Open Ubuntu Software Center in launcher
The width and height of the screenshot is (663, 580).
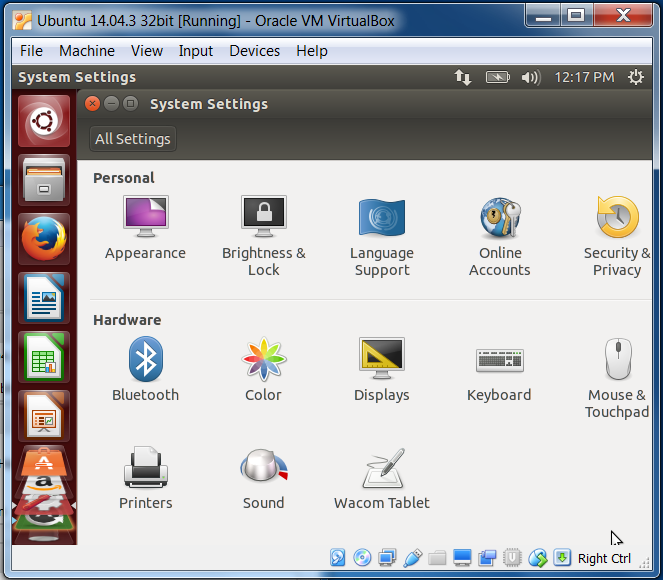(44, 462)
